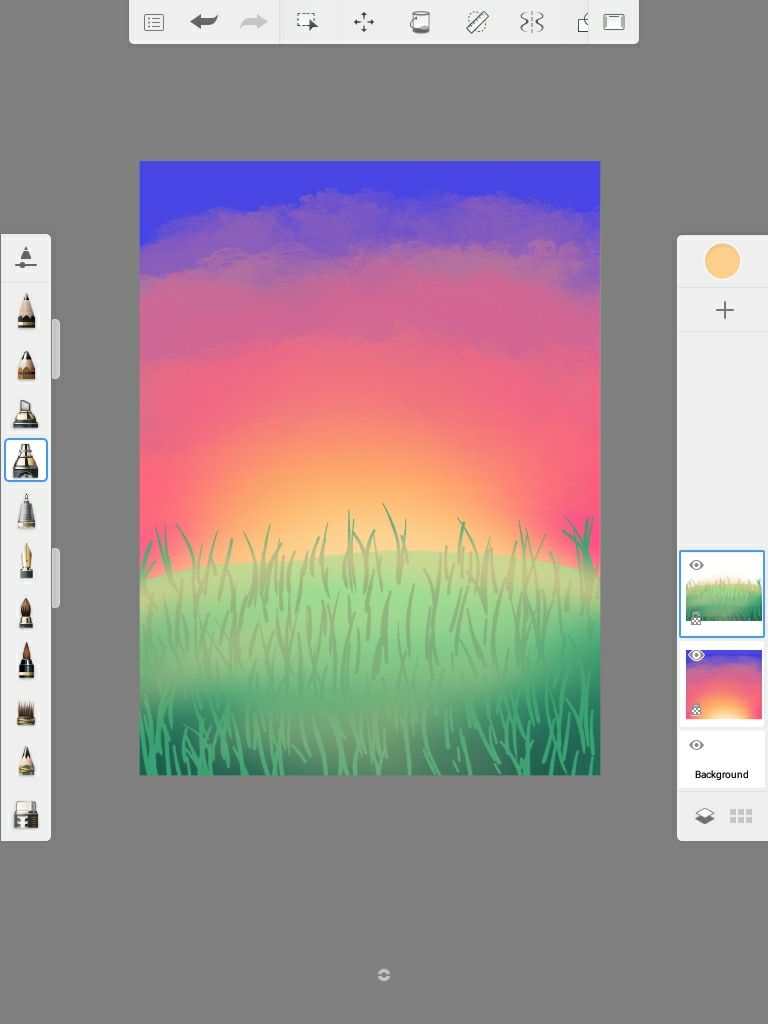The width and height of the screenshot is (768, 1024).
Task: Select the black-handled paintbrush
Action: click(x=26, y=660)
